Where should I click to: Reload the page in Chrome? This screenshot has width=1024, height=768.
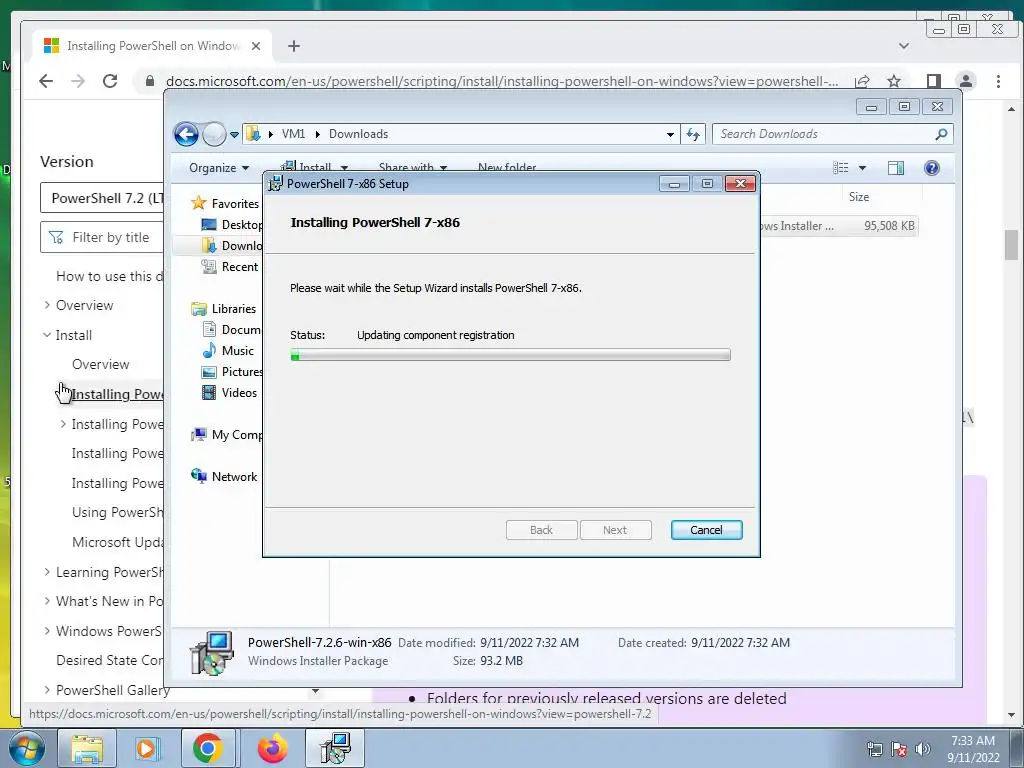click(x=110, y=81)
